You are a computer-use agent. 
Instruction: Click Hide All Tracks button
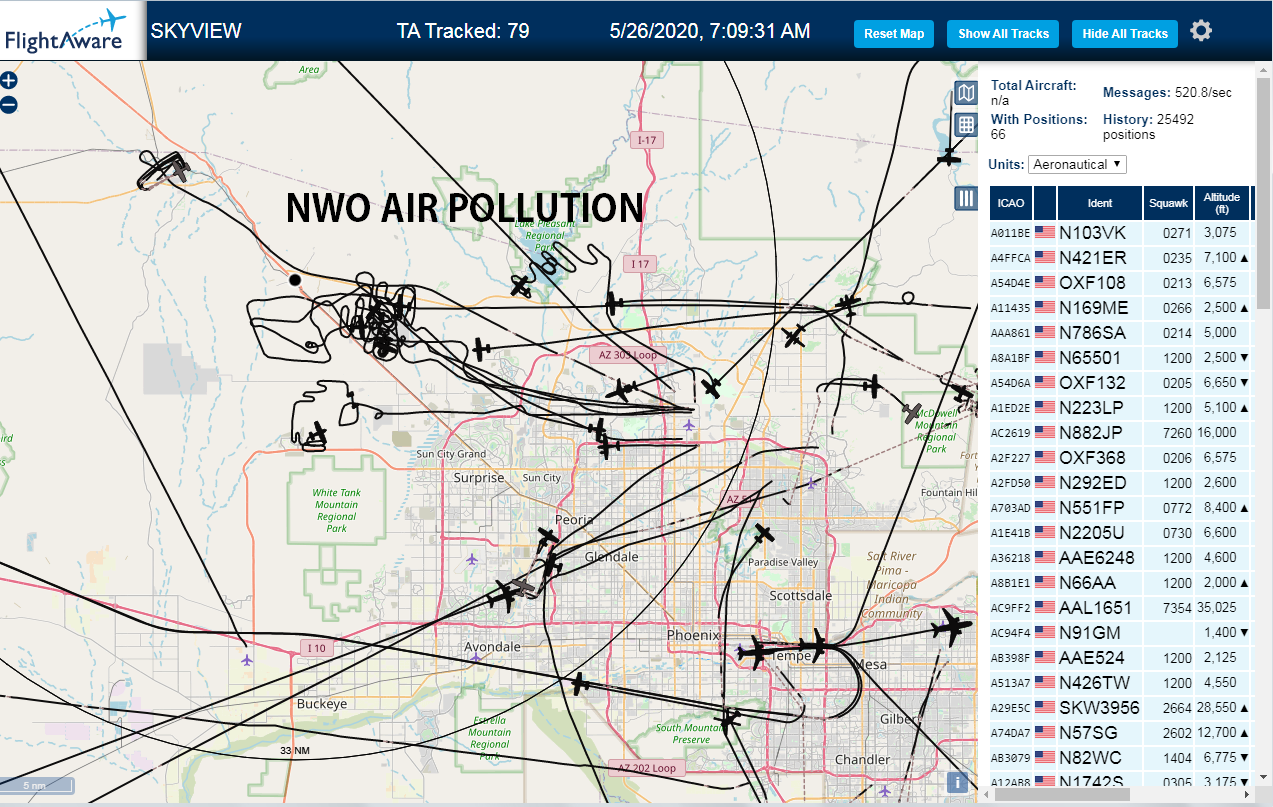tap(1125, 33)
